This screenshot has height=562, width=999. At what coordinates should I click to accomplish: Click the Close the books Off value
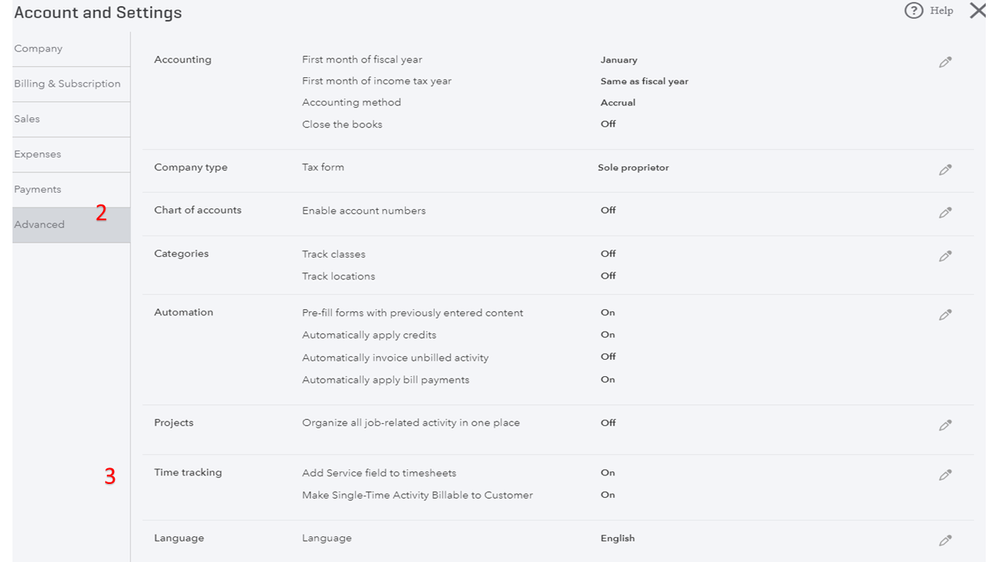pyautogui.click(x=608, y=124)
